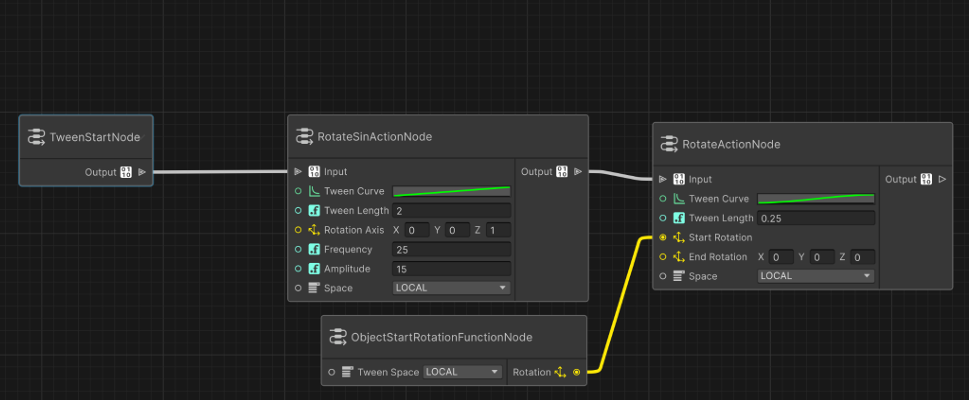Select the RotateSinActionNode title bar
The image size is (969, 400).
click(x=438, y=137)
